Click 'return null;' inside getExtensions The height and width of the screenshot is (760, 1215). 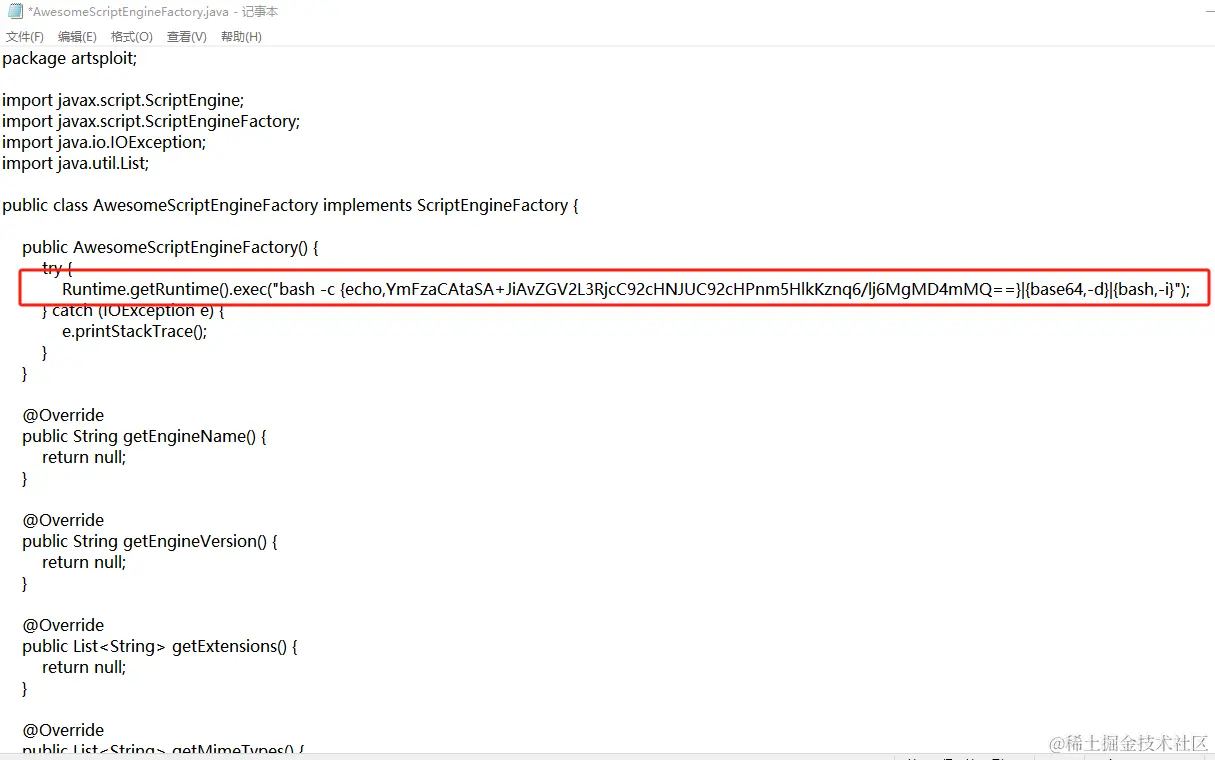(x=84, y=667)
